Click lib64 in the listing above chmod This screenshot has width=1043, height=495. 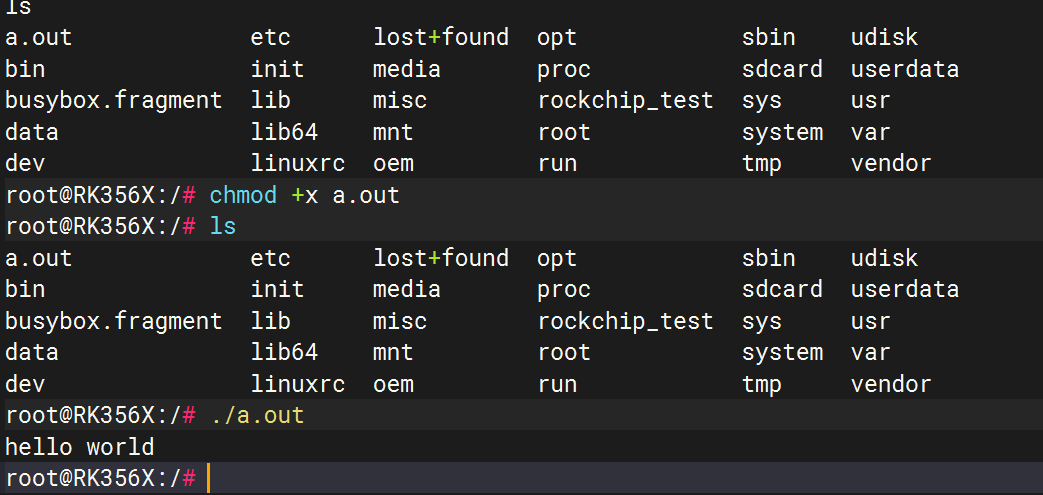pos(284,132)
